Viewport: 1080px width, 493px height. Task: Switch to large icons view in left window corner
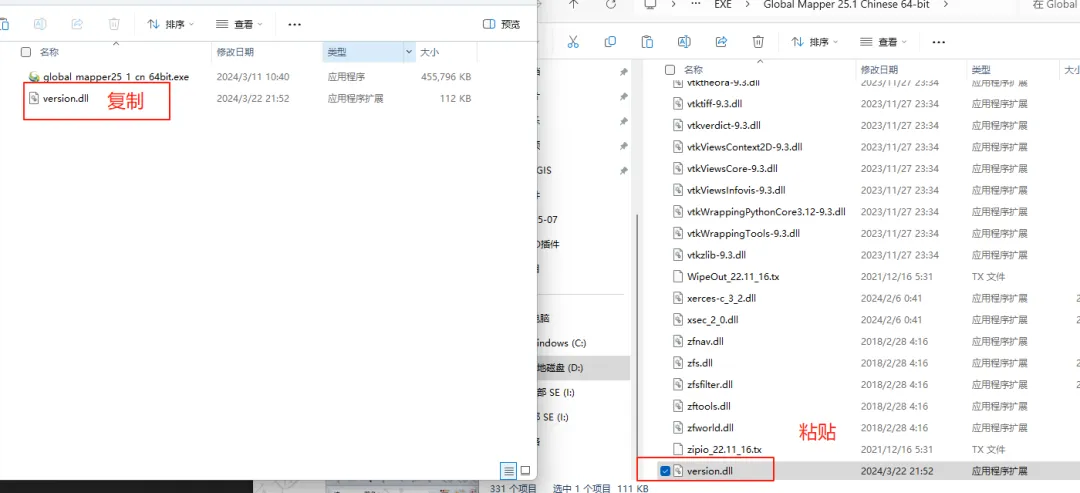coord(526,470)
